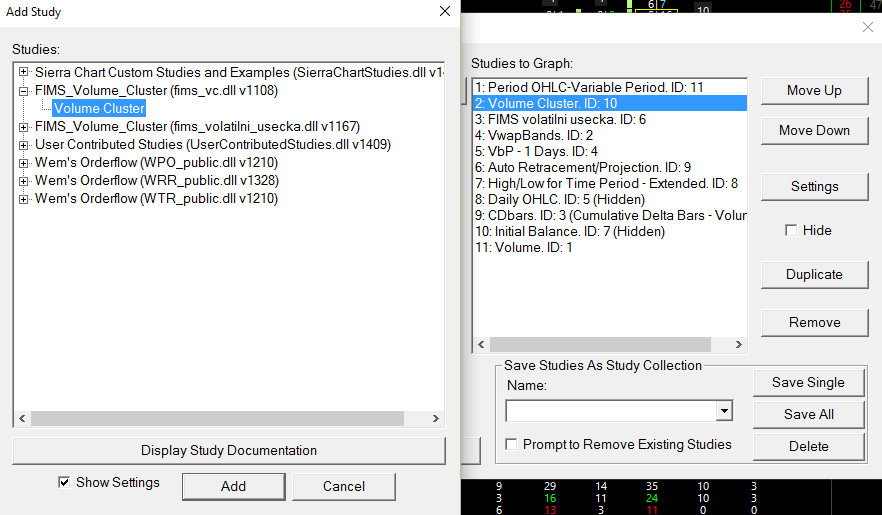Select '5: VbP - 1 Days. ID: 4'
The image size is (882, 515).
[610, 151]
